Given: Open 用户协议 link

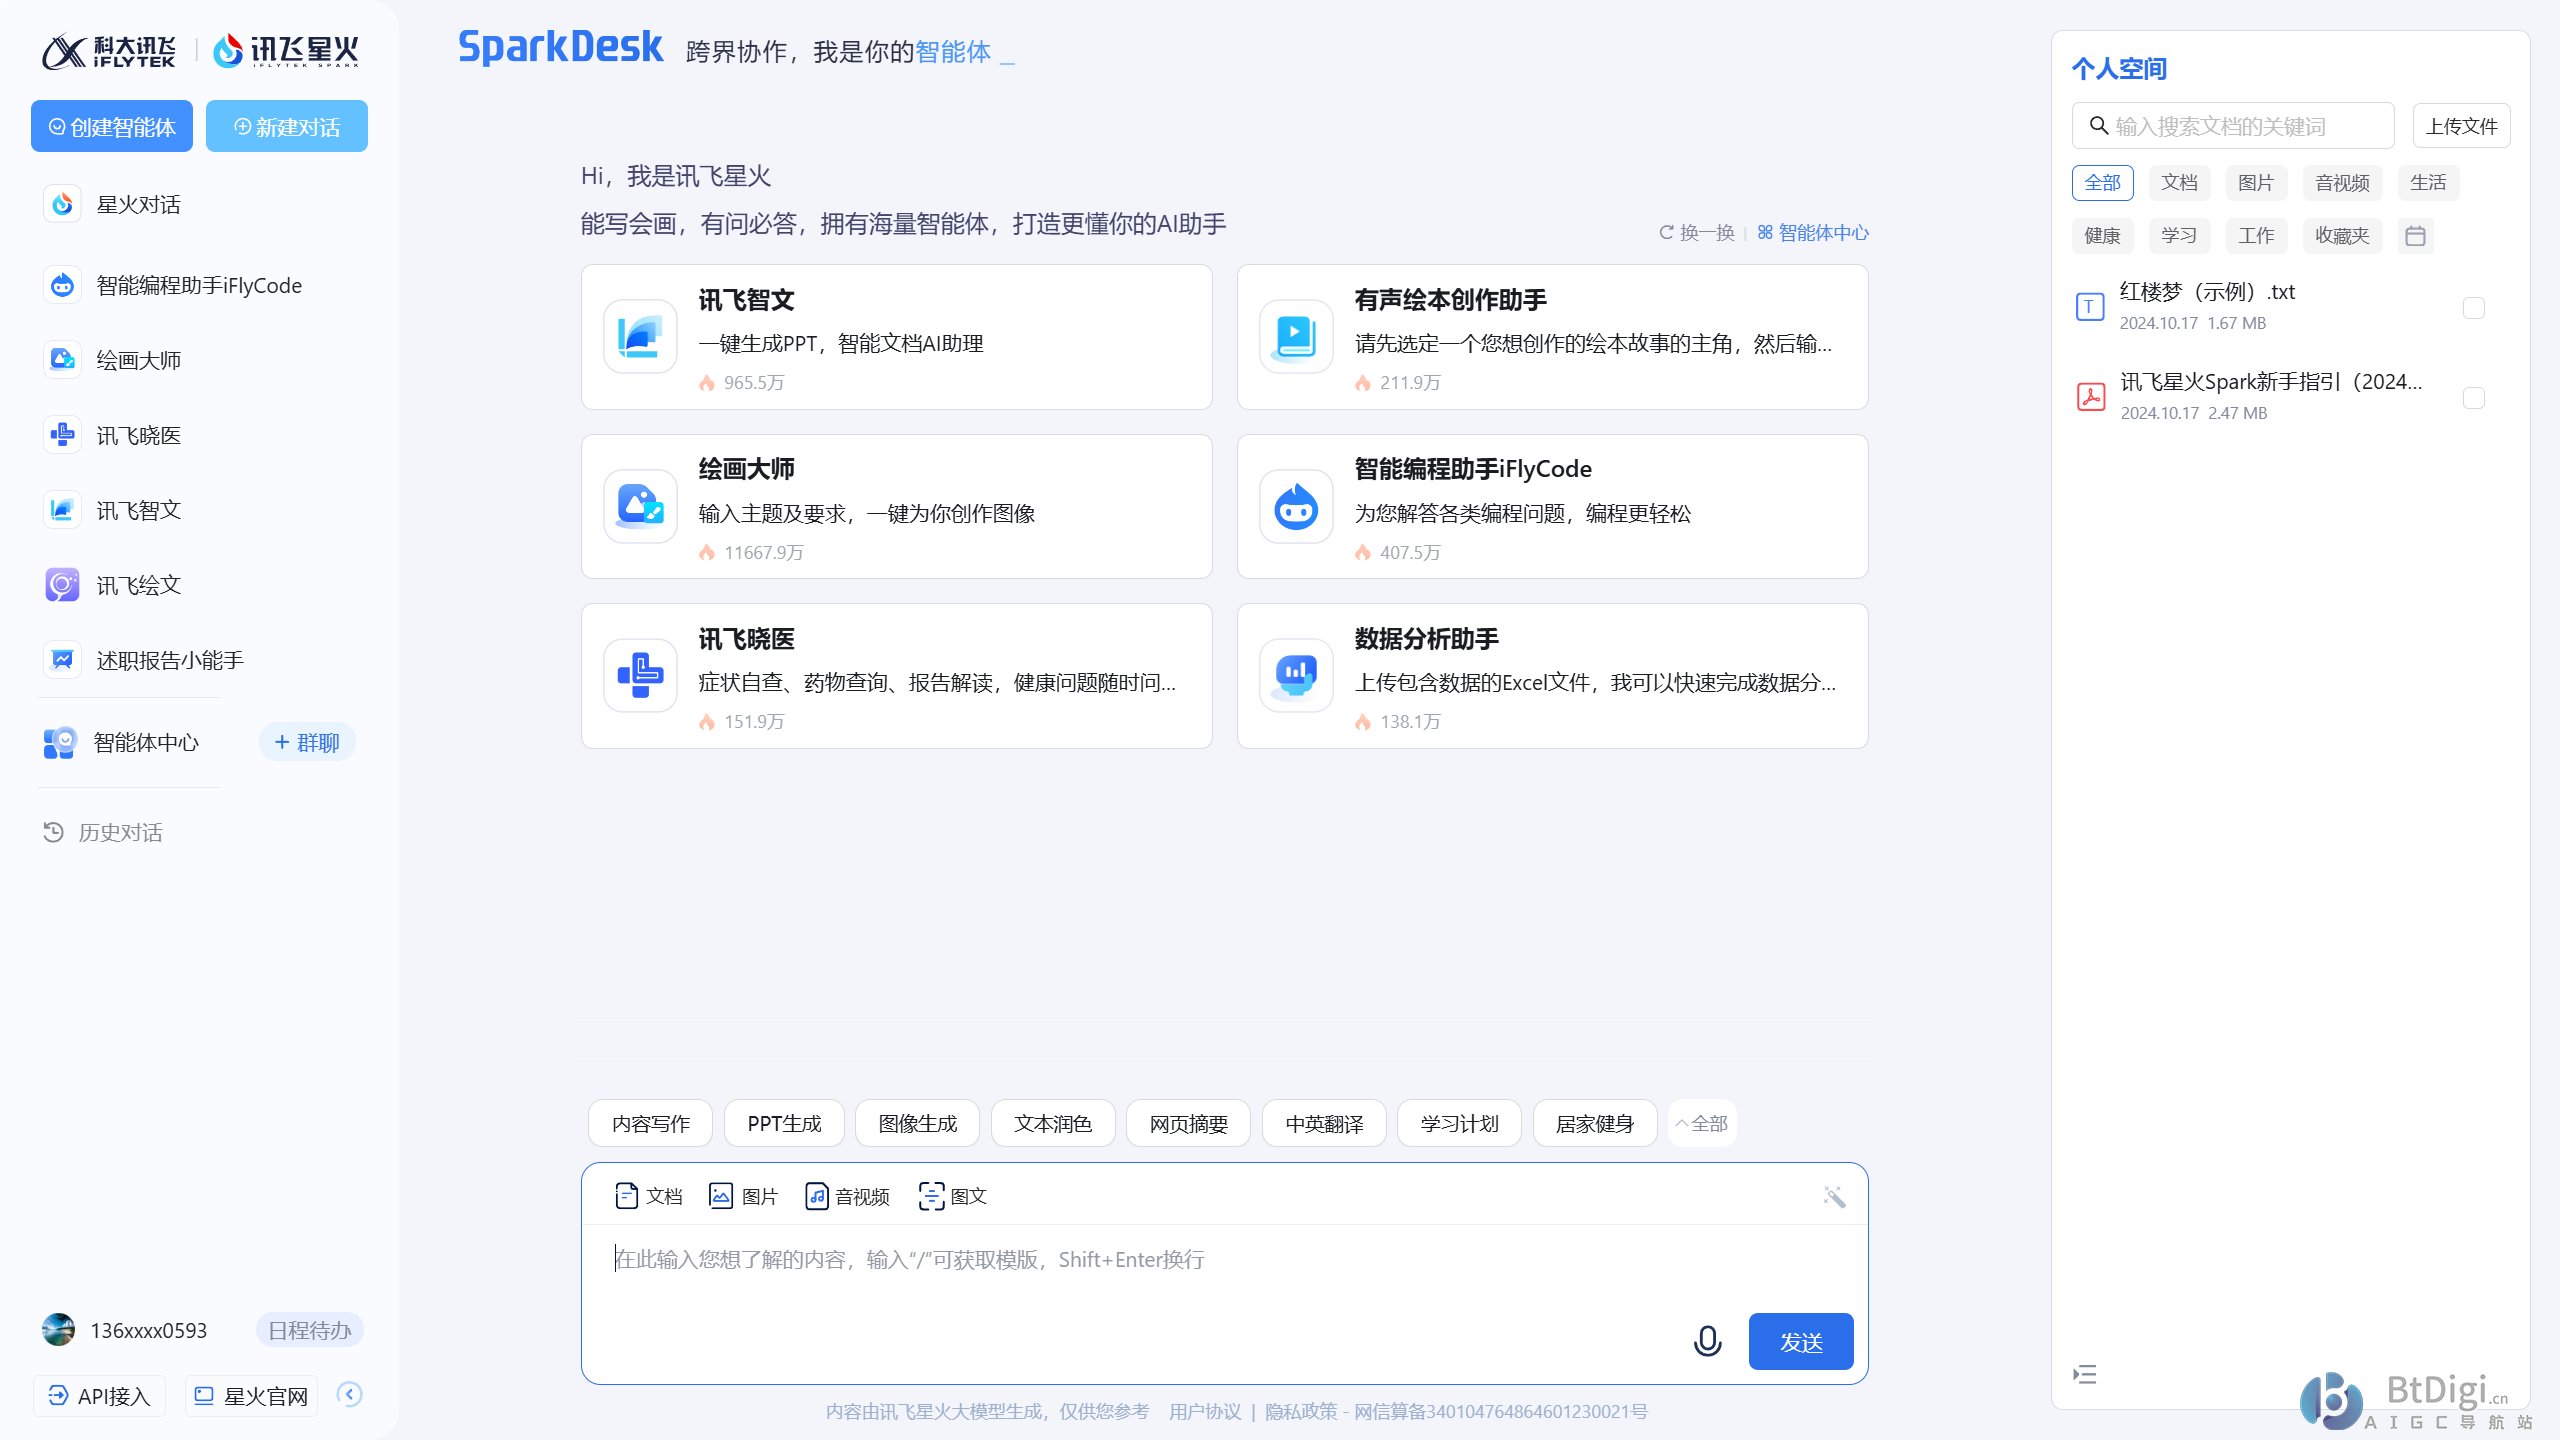Looking at the screenshot, I should pyautogui.click(x=1205, y=1411).
